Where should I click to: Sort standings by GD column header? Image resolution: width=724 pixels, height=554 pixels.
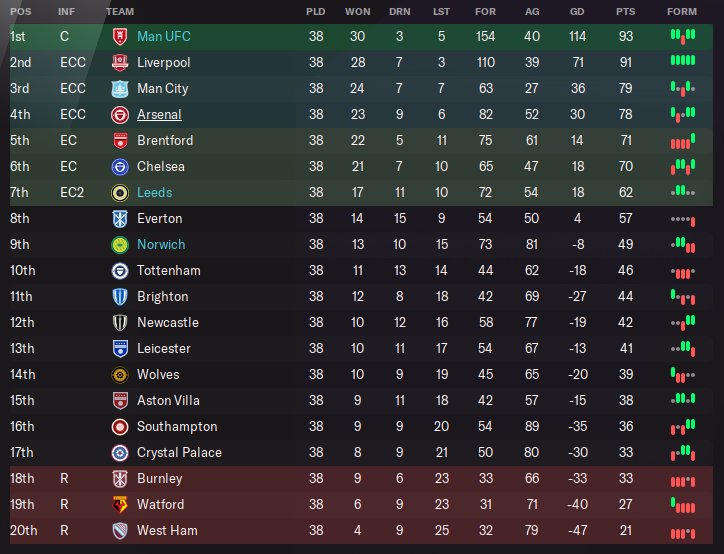(580, 11)
